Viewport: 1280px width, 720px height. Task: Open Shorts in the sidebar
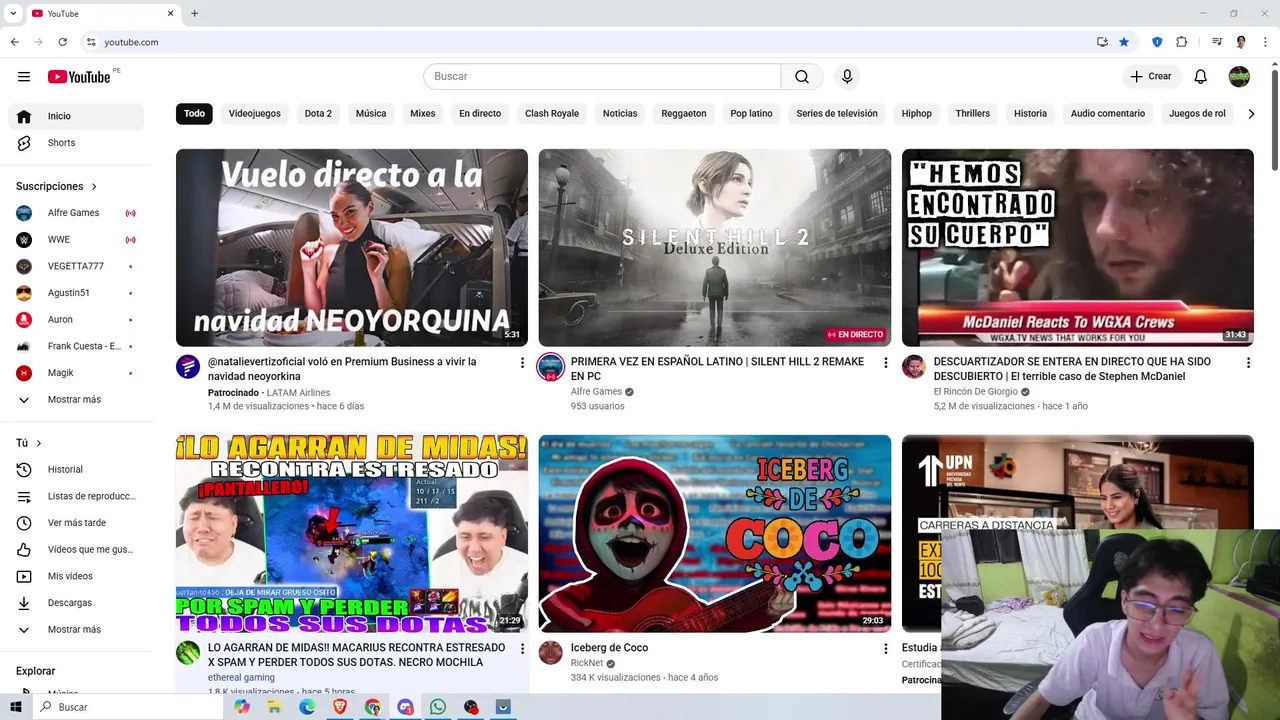(76, 143)
